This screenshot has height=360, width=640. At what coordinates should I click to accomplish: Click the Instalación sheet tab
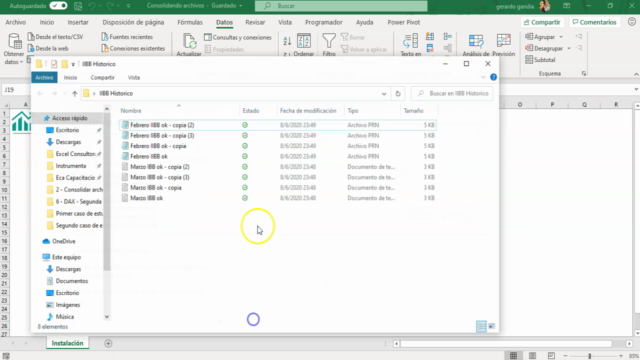[x=67, y=343]
